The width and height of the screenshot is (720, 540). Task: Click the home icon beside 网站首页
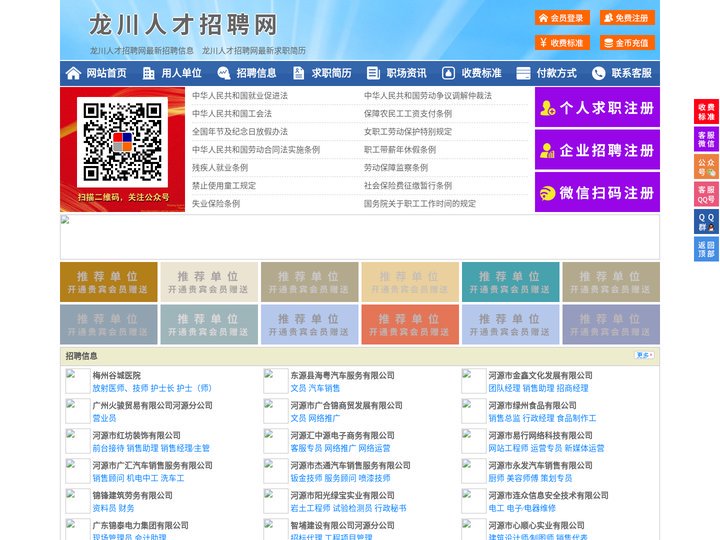pos(73,73)
